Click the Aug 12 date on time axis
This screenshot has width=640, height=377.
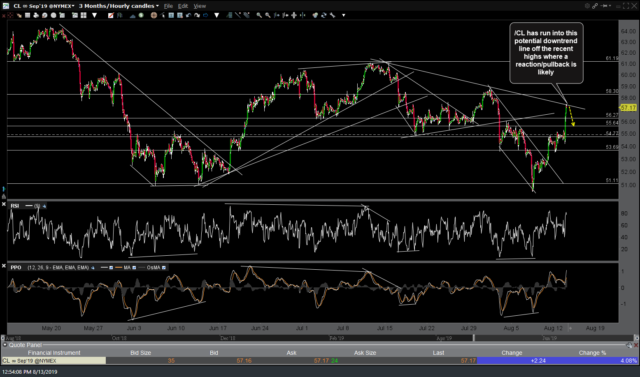(553, 328)
